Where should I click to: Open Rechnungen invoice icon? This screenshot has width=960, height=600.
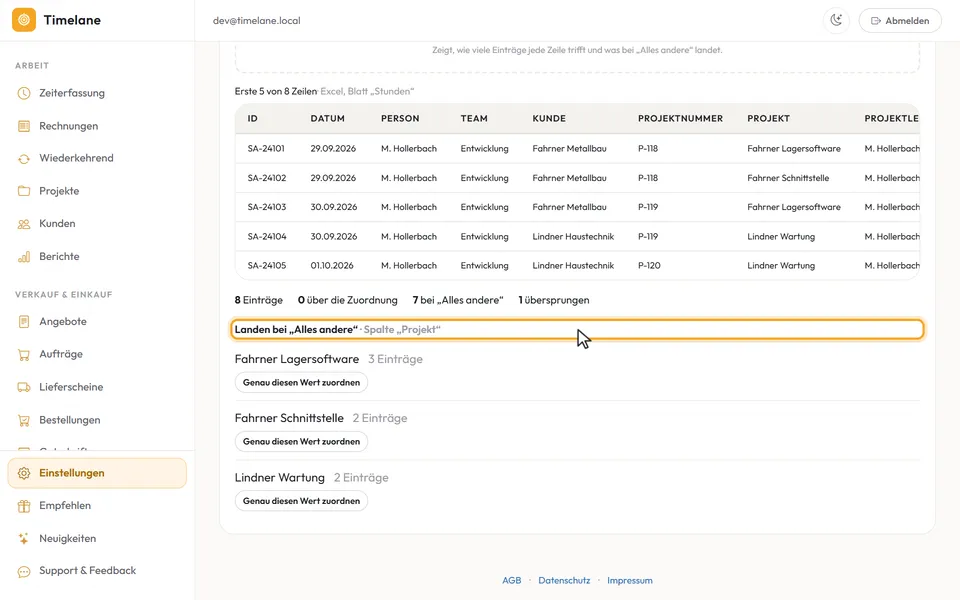[24, 126]
